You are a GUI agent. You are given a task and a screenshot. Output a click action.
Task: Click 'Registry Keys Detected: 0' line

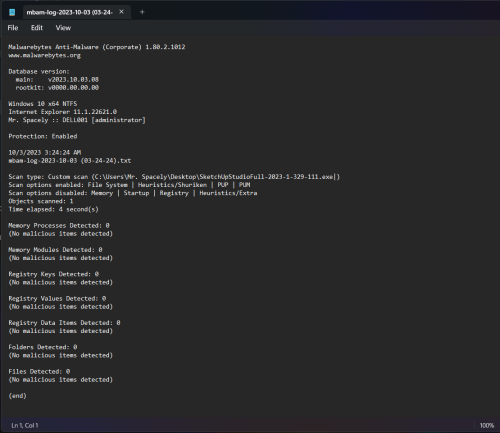point(54,274)
